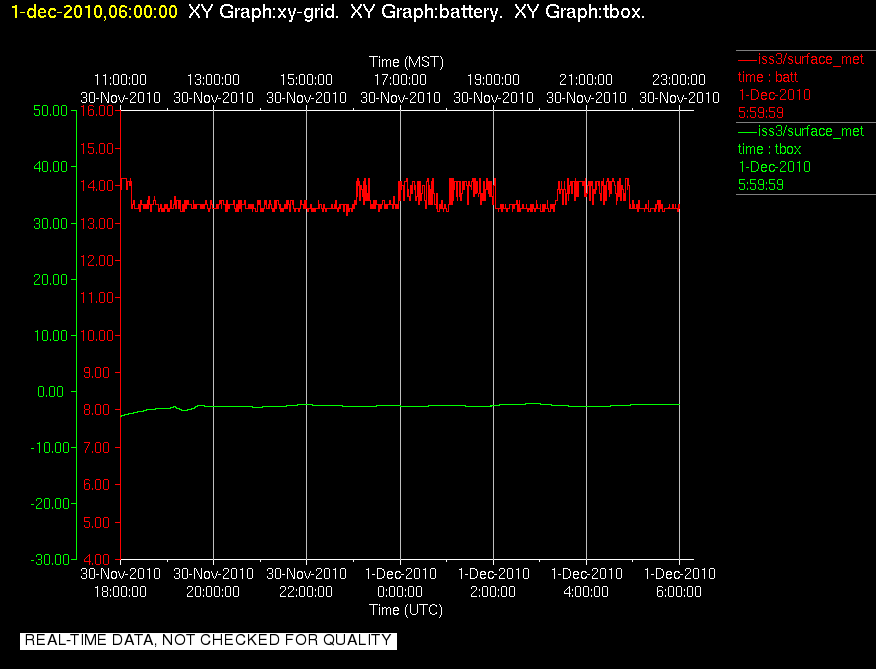Click the 6:00:00 1-Dec-2010 UTC tick label
Screen dimensions: 876x669
pyautogui.click(x=679, y=583)
